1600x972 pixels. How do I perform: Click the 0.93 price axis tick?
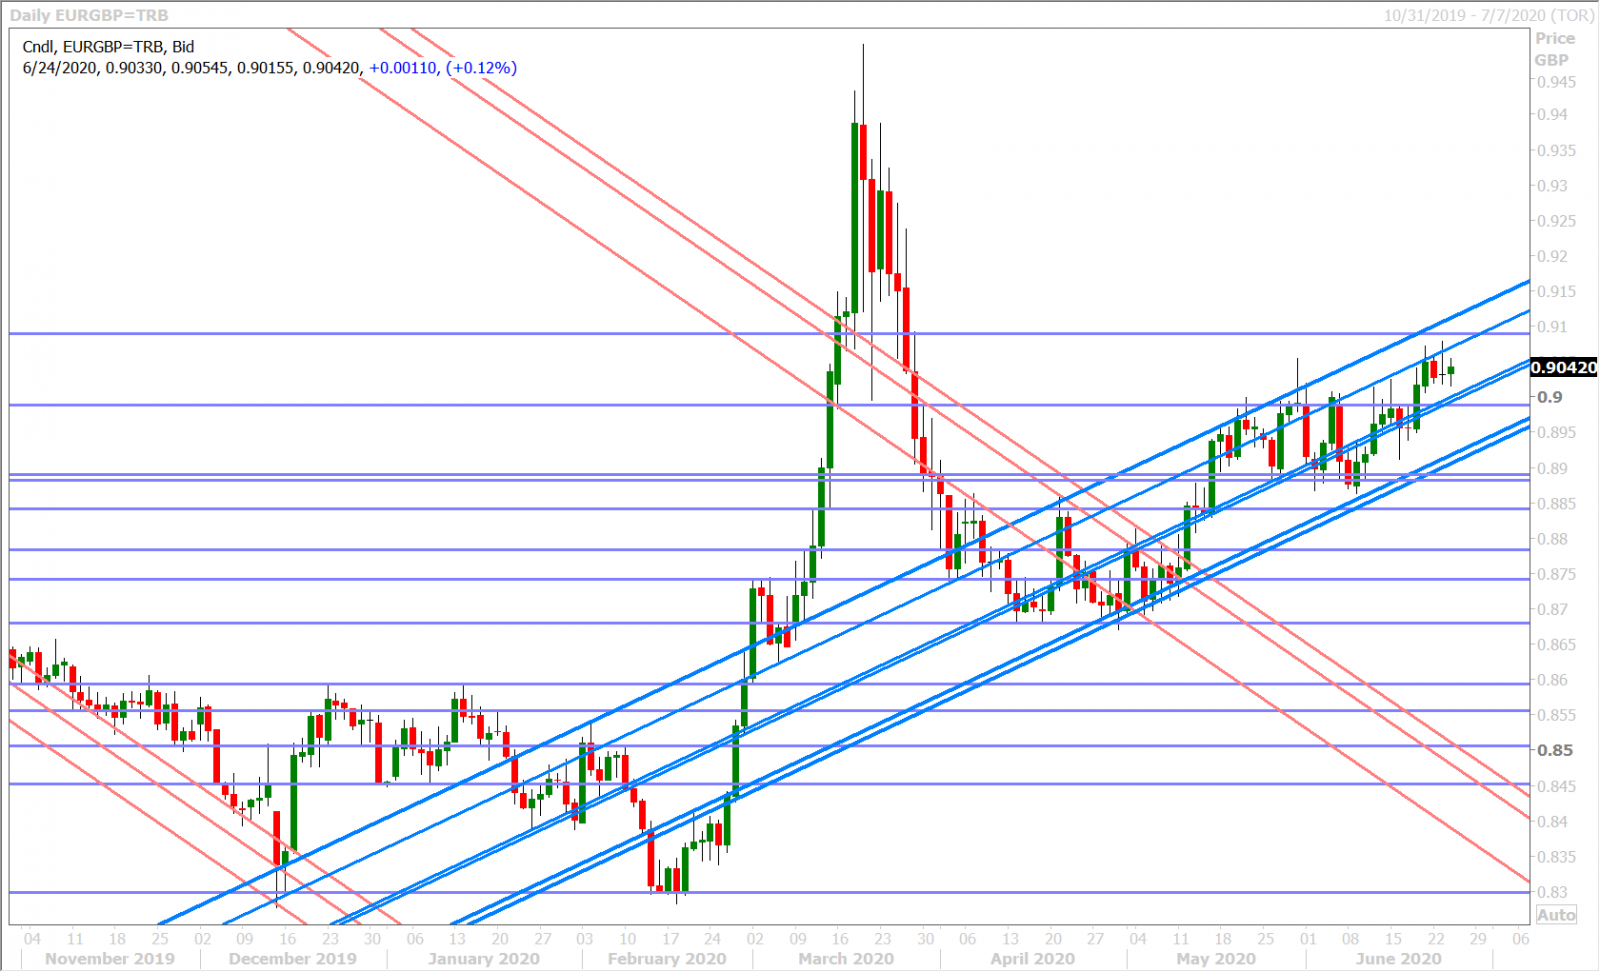(1552, 186)
